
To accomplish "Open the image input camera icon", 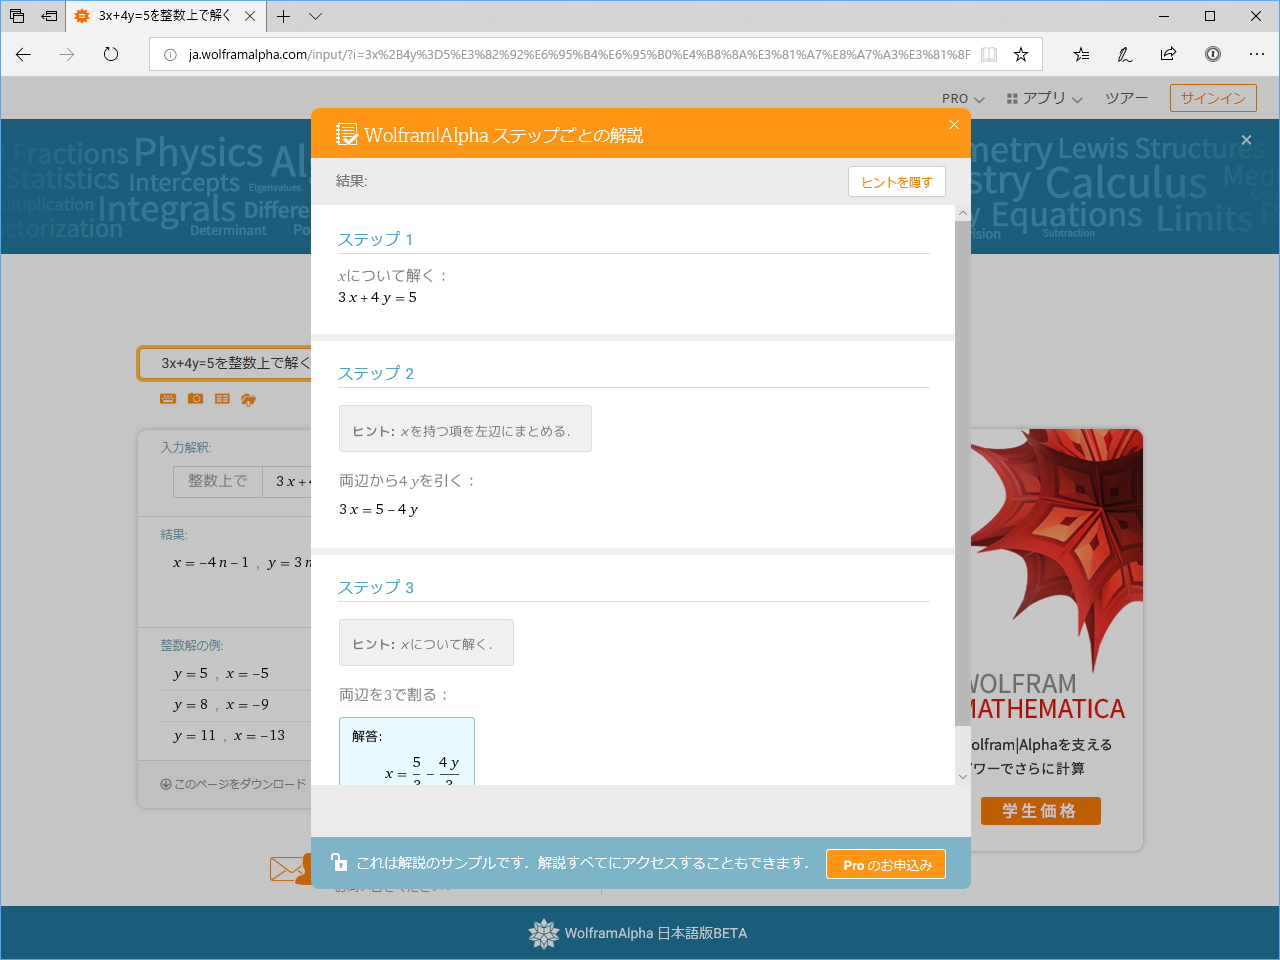I will 195,399.
